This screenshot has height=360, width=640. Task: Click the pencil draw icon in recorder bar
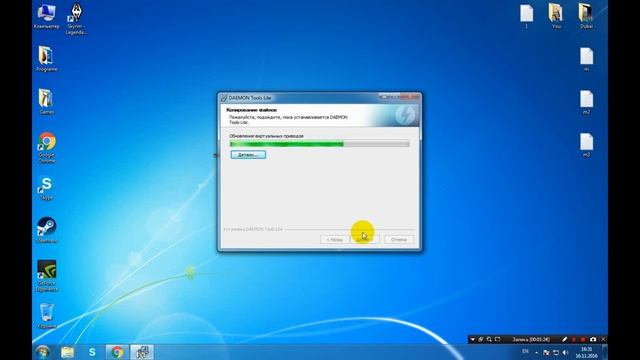pos(564,339)
